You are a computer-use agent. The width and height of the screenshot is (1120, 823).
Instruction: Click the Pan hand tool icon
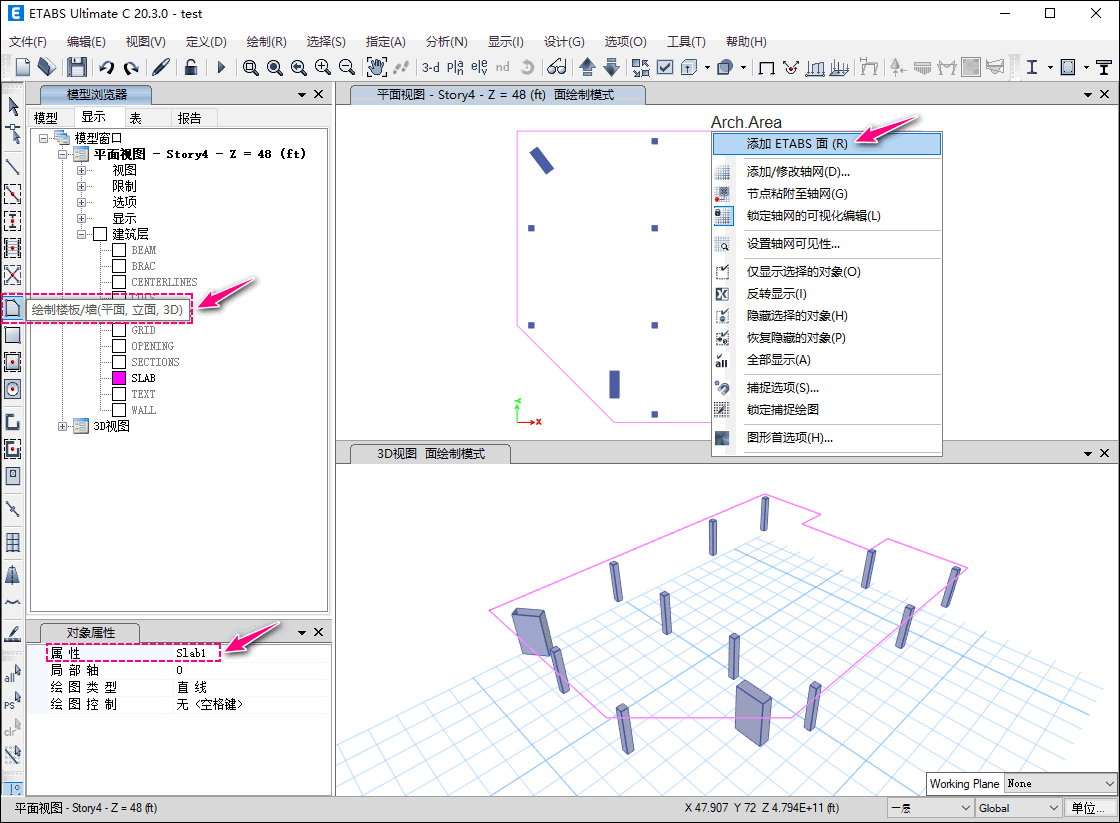[x=377, y=67]
